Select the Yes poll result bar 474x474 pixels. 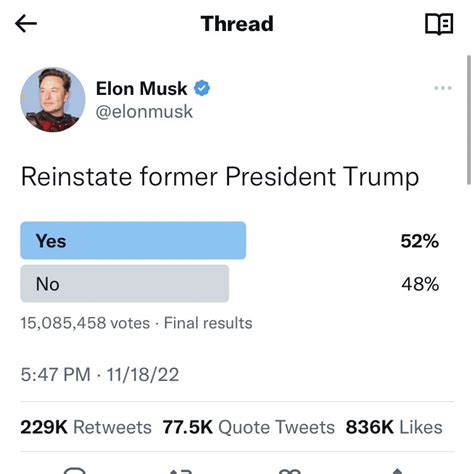[133, 240]
